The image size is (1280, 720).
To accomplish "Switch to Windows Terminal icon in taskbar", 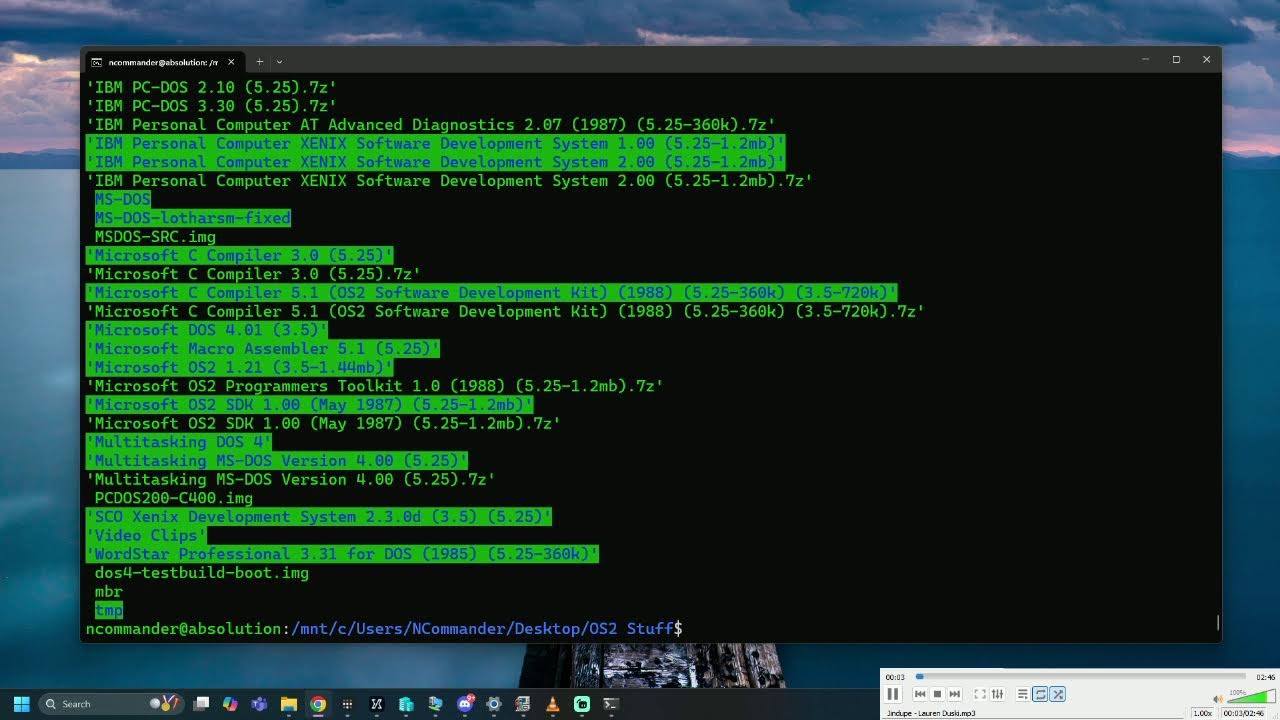I will coord(611,704).
